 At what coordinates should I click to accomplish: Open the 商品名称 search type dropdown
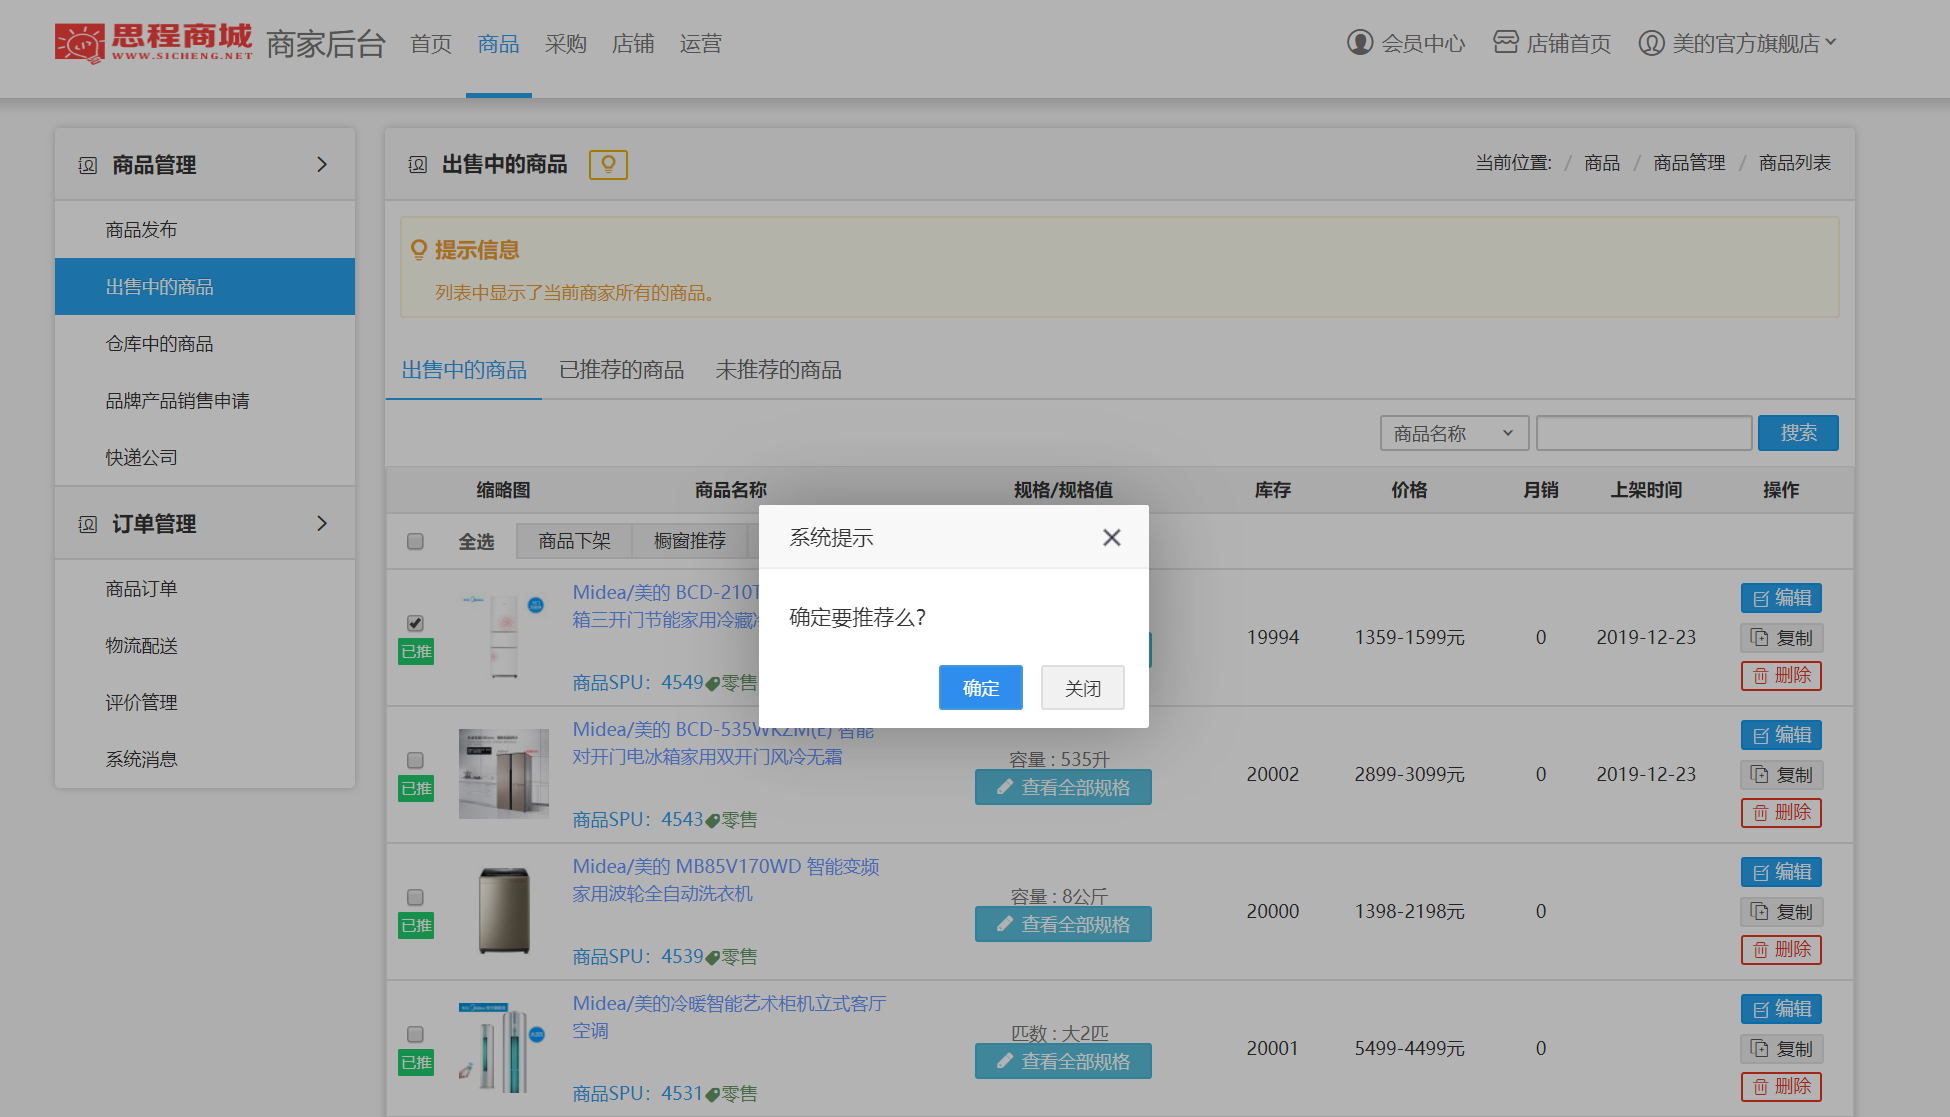(x=1454, y=433)
